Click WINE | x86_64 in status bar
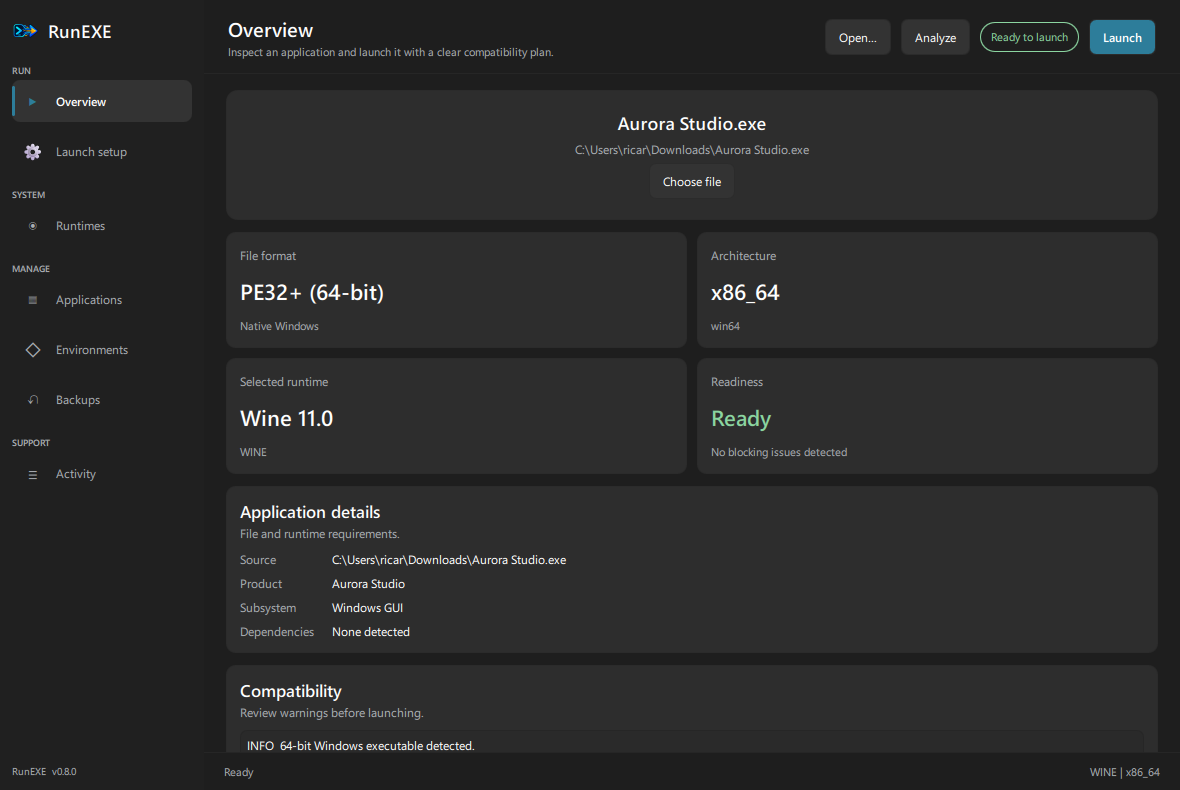This screenshot has height=790, width=1180. coord(1124,773)
